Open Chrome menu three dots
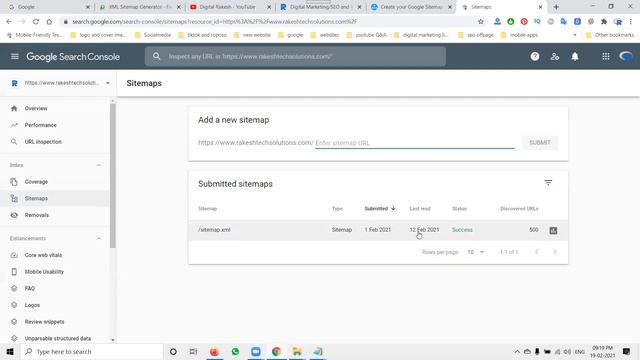The image size is (640, 360). click(x=631, y=22)
